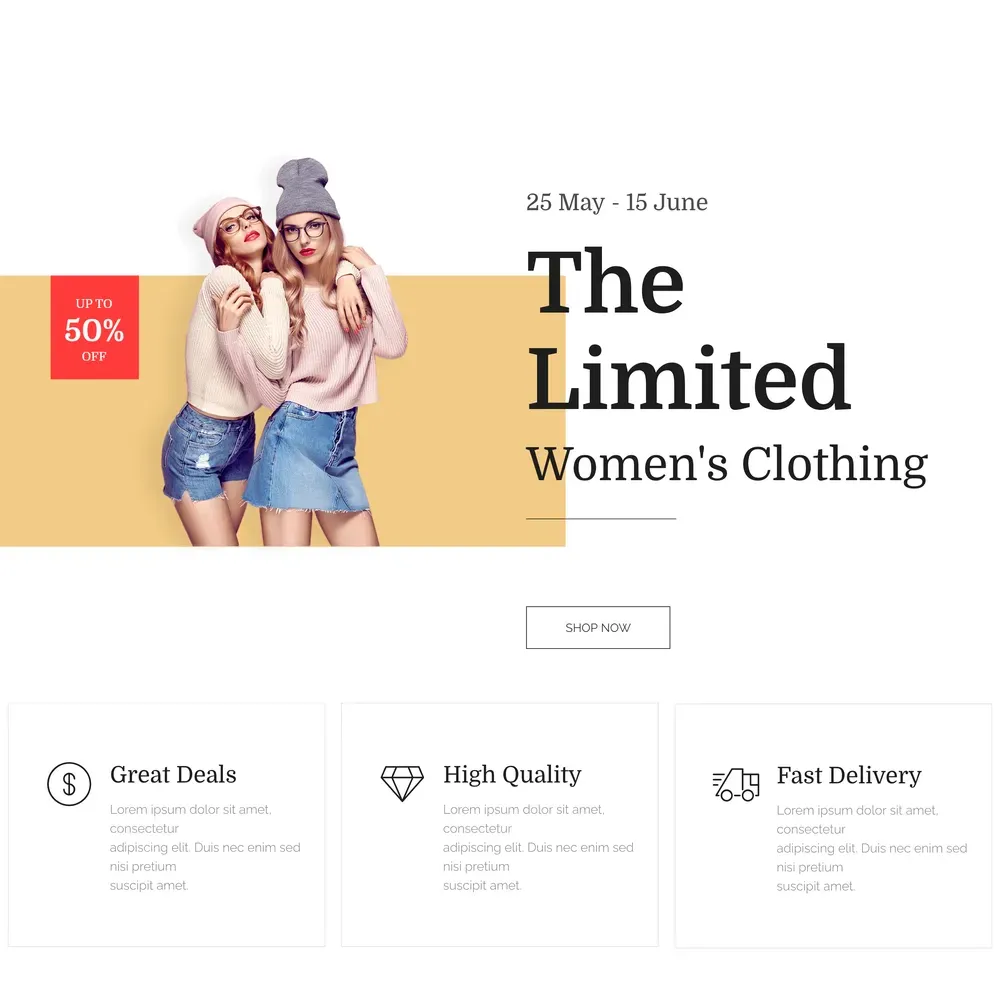Open the High Quality heading

pos(512,775)
